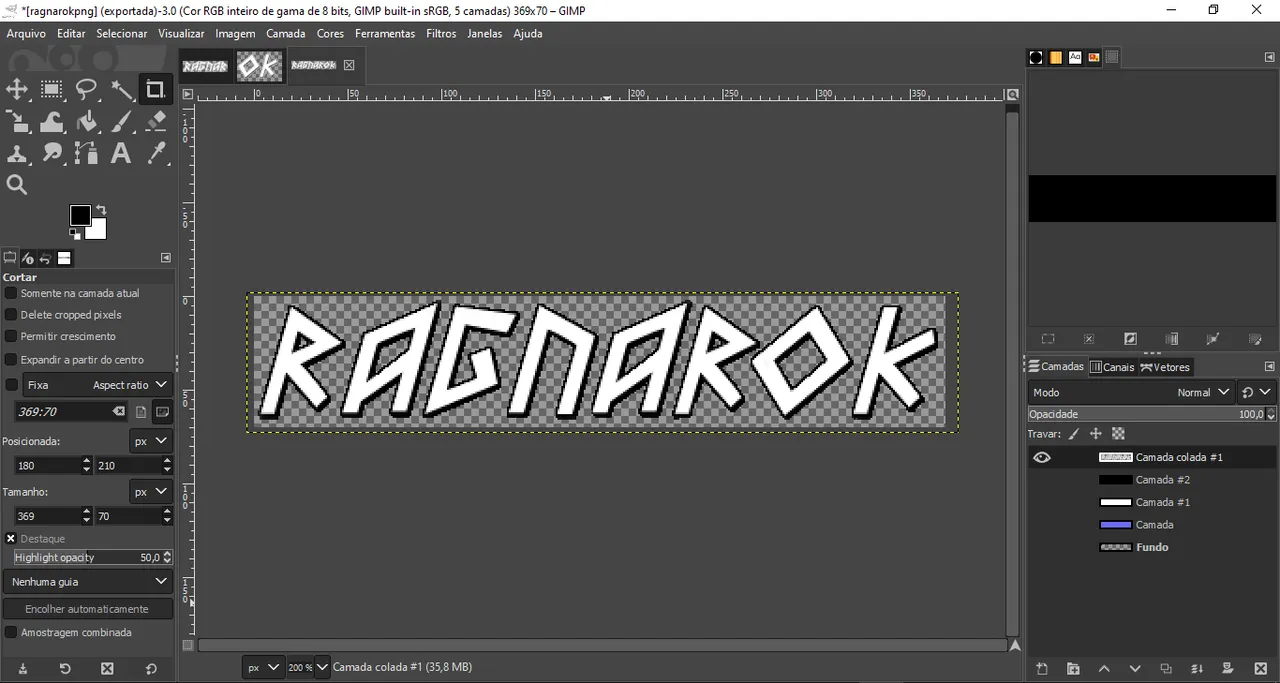Toggle 'Permitir crescimento' checkbox

(x=11, y=337)
